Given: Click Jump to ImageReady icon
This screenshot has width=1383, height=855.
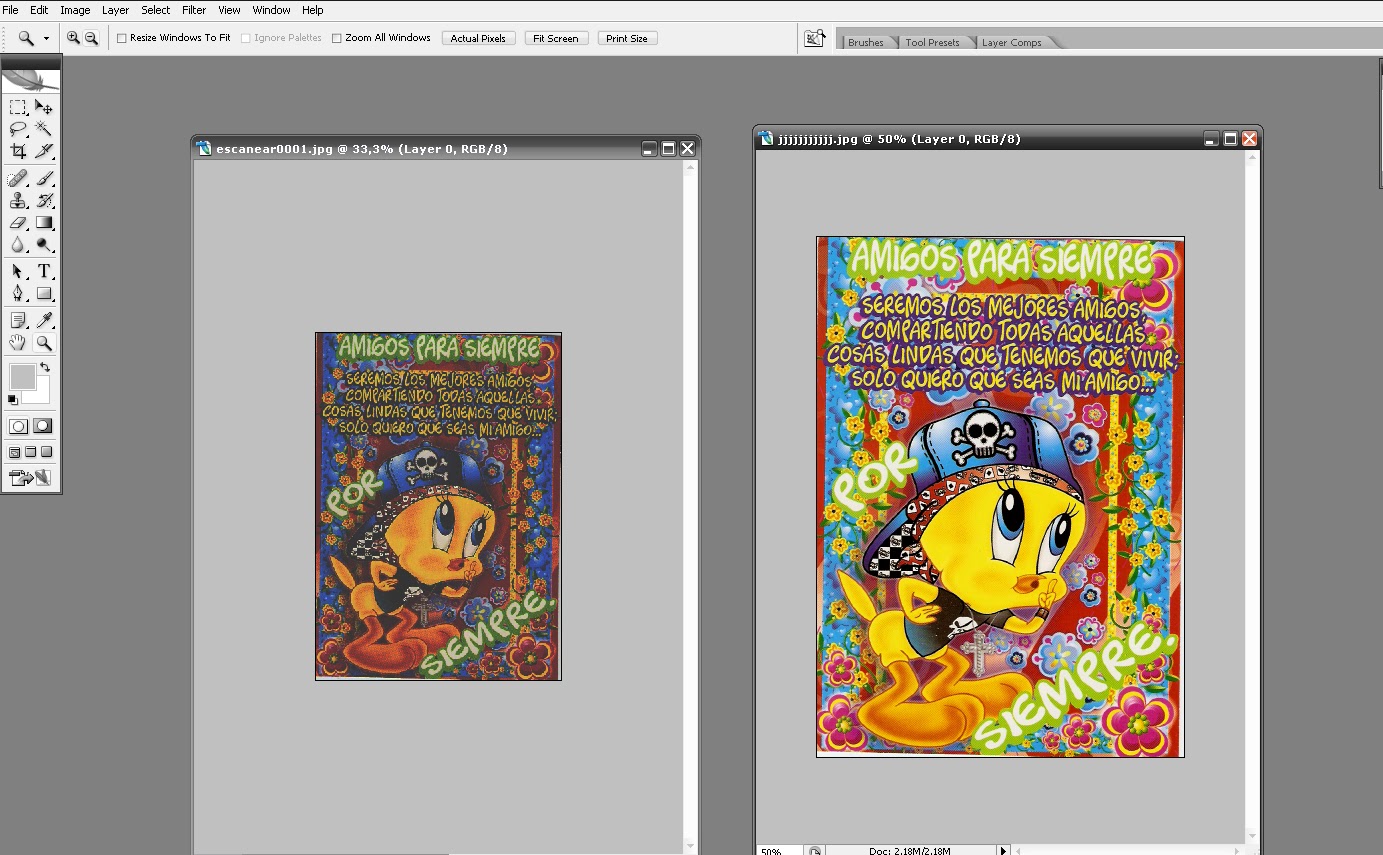Looking at the screenshot, I should (x=31, y=478).
